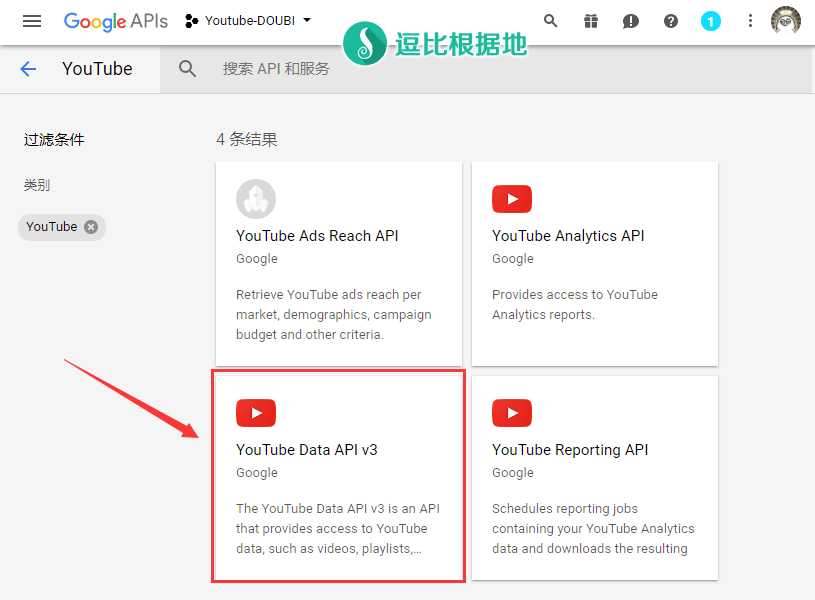Screen dimensions: 815x600
Task: Click the magnifier icon beside the search field
Action: pos(187,69)
